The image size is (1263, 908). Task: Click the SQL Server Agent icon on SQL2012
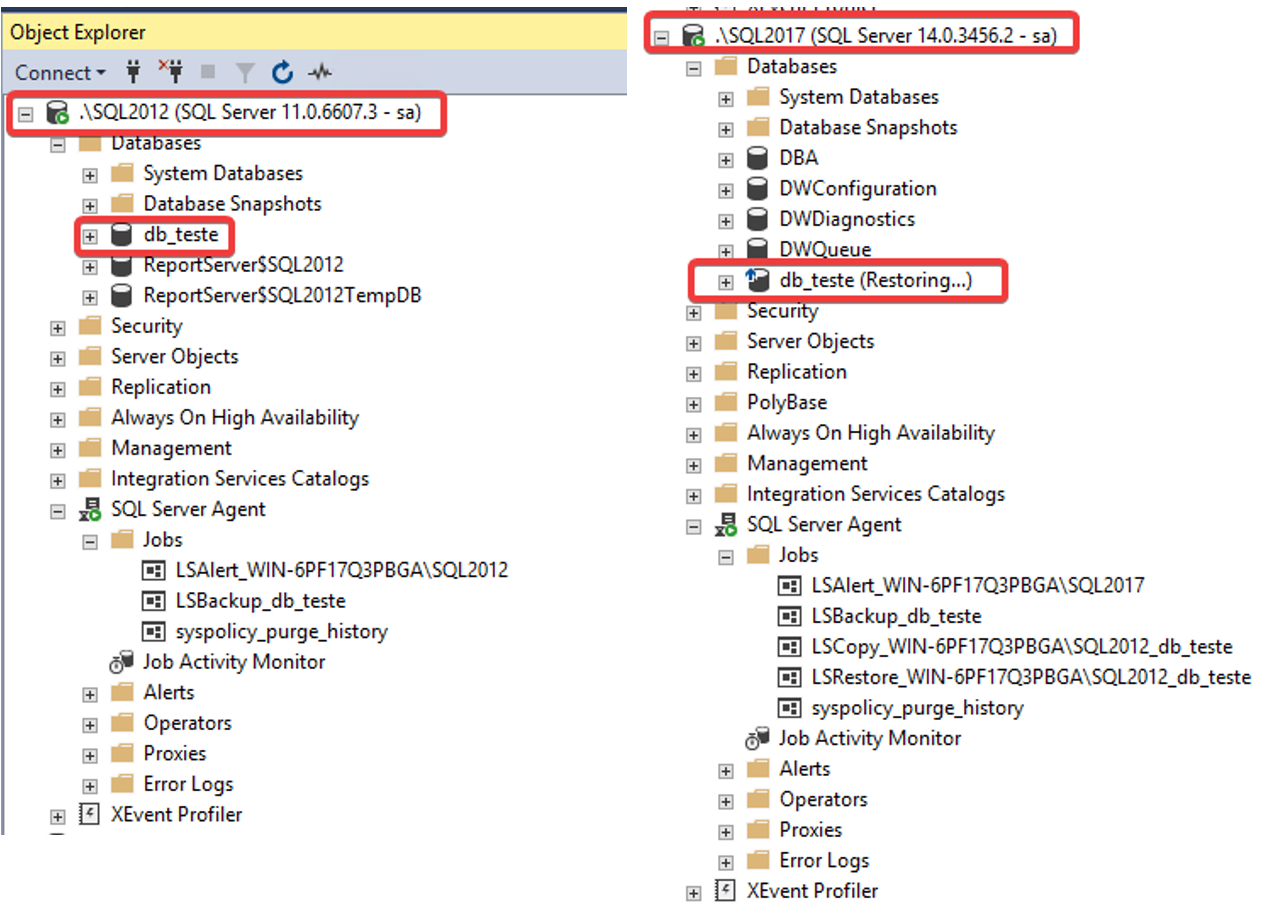[90, 509]
